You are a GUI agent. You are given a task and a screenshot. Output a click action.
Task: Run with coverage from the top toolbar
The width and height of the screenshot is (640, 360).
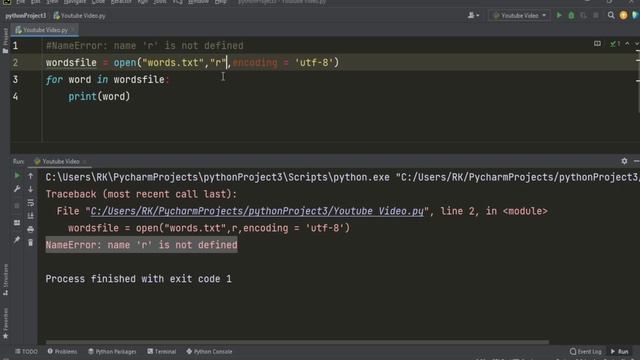583,16
